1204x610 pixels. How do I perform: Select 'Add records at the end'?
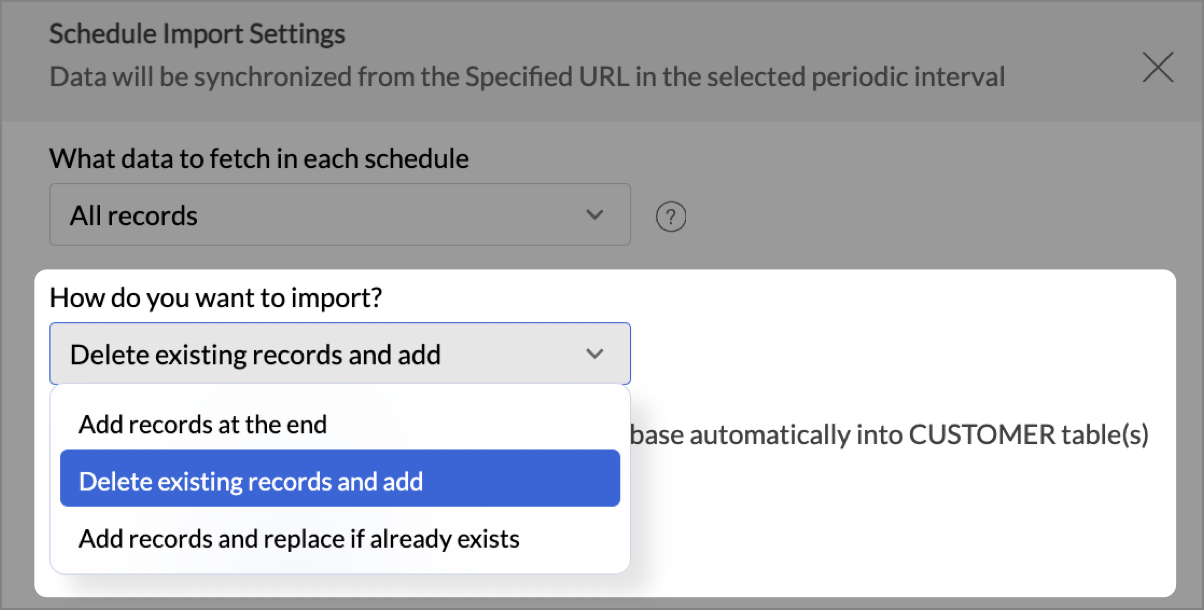point(203,424)
